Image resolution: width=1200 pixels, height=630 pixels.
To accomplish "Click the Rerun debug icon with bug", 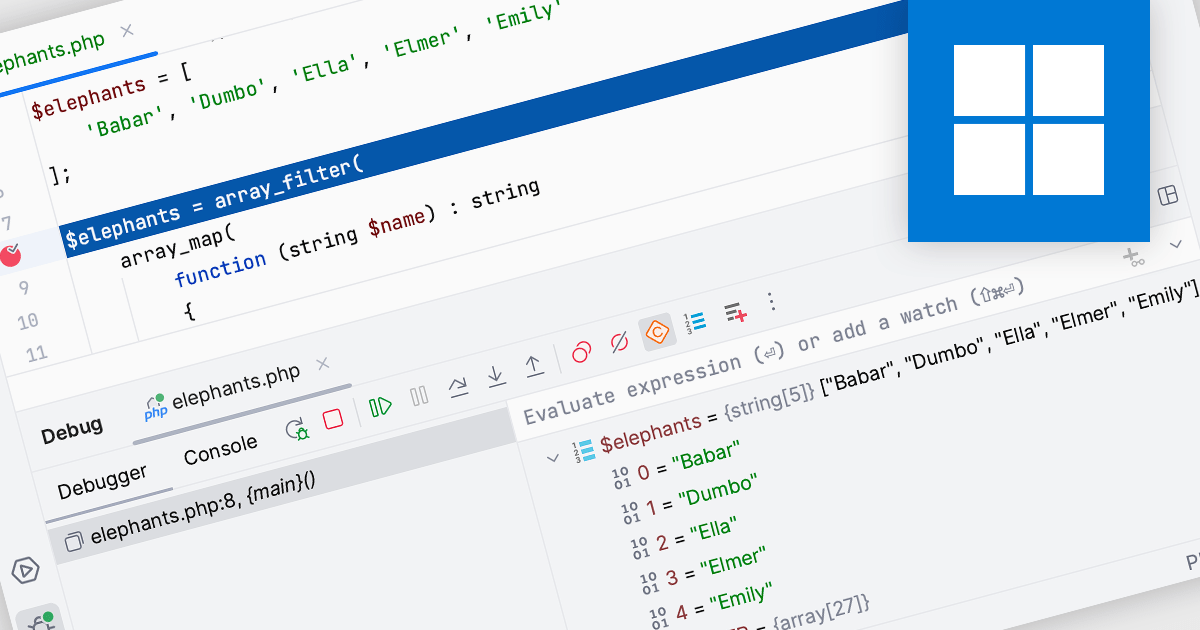I will tap(297, 429).
